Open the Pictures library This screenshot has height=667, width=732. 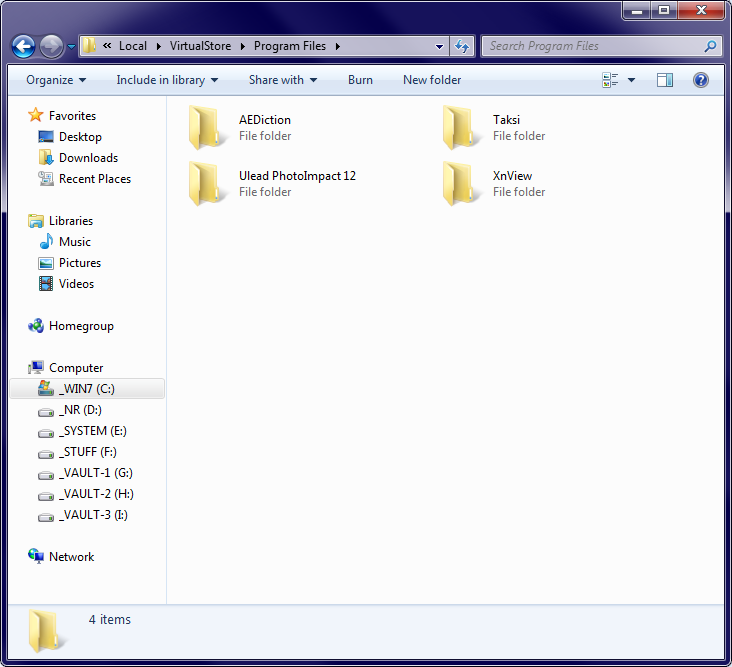[x=80, y=263]
